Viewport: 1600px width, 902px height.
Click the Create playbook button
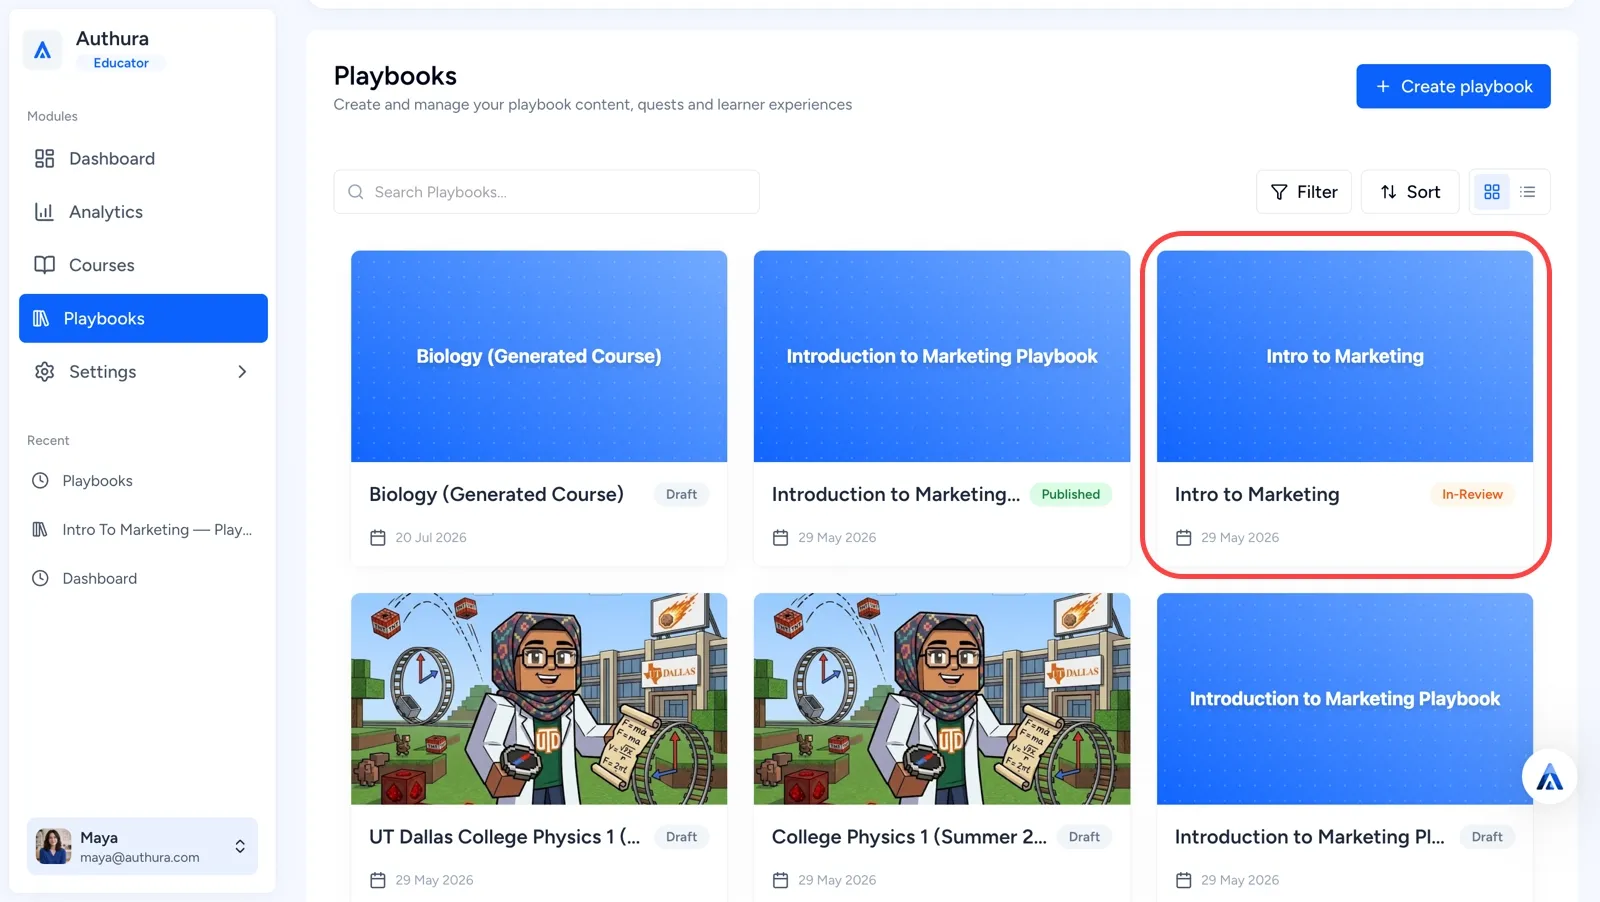click(x=1453, y=87)
